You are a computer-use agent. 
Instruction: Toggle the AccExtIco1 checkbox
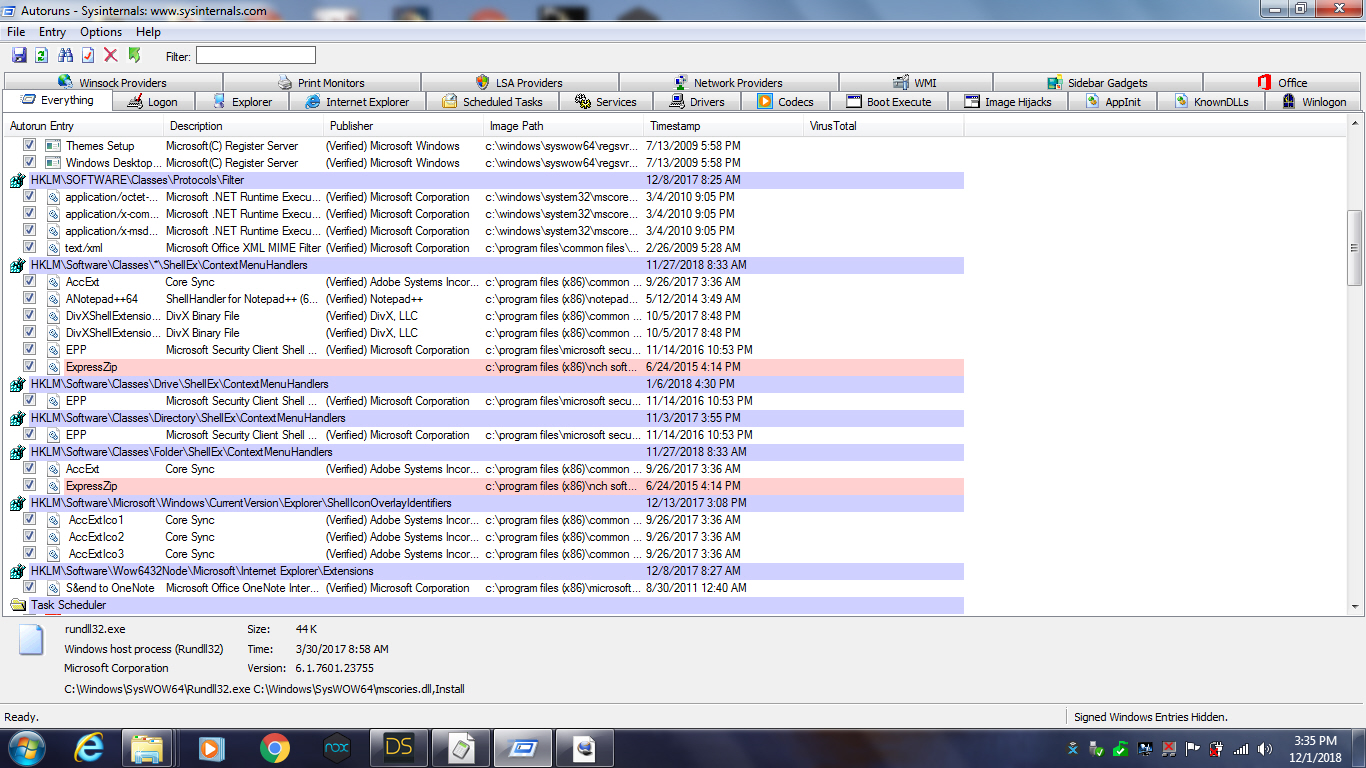tap(30, 520)
